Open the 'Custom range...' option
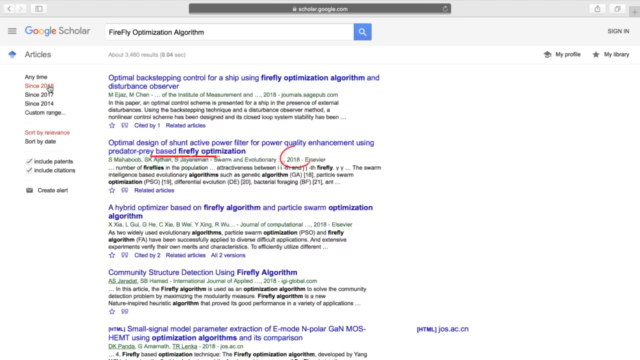 [x=45, y=113]
